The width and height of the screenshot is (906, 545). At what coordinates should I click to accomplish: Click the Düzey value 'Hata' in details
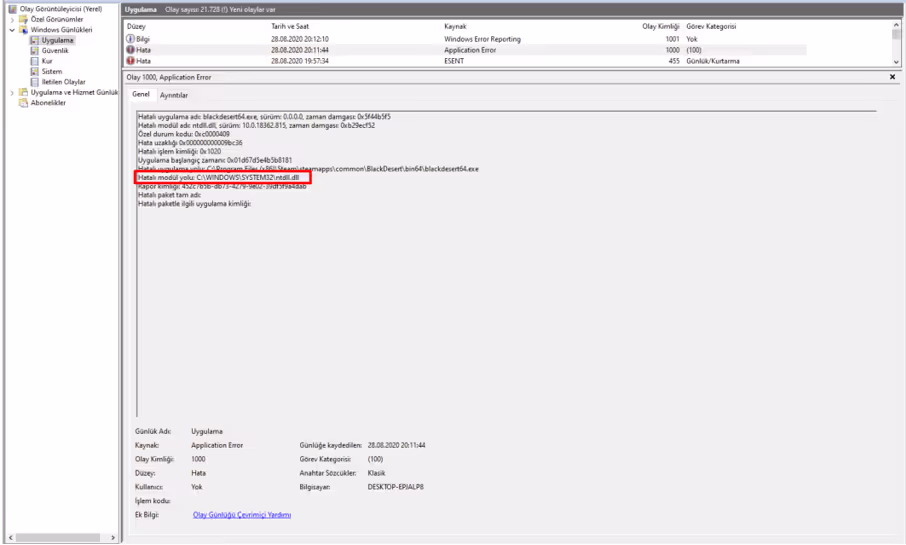[x=198, y=473]
